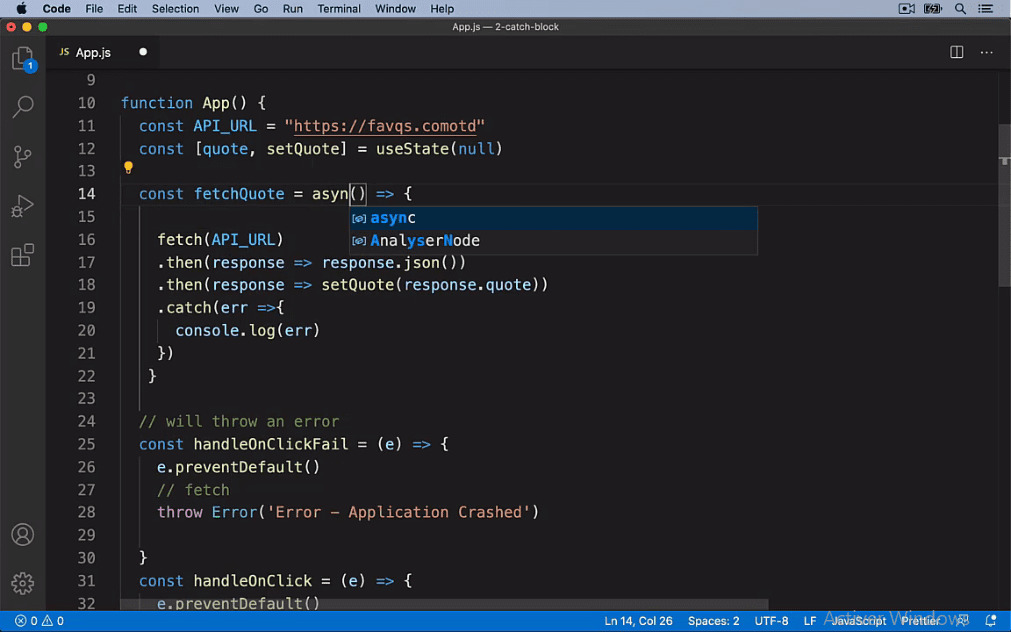
Task: Choose the AnalyserNode suggestion
Action: pos(553,241)
